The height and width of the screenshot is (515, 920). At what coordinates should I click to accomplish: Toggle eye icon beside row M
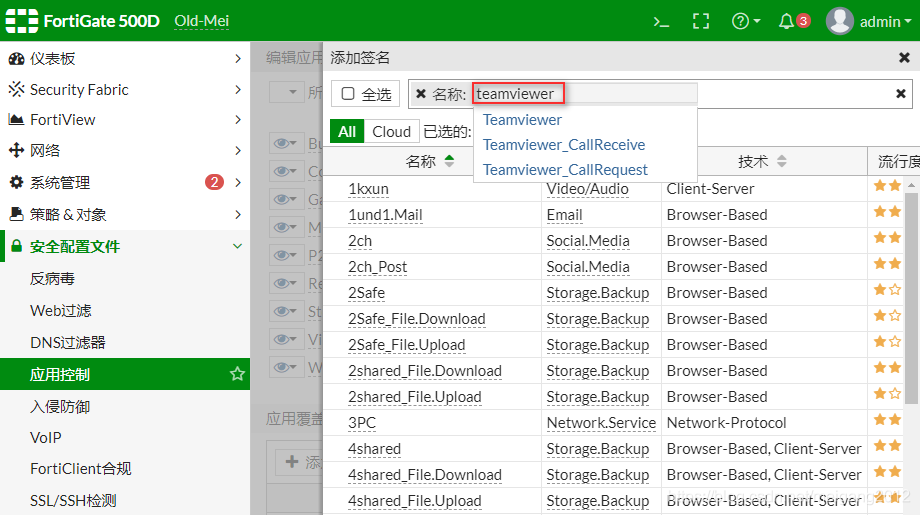tap(286, 227)
